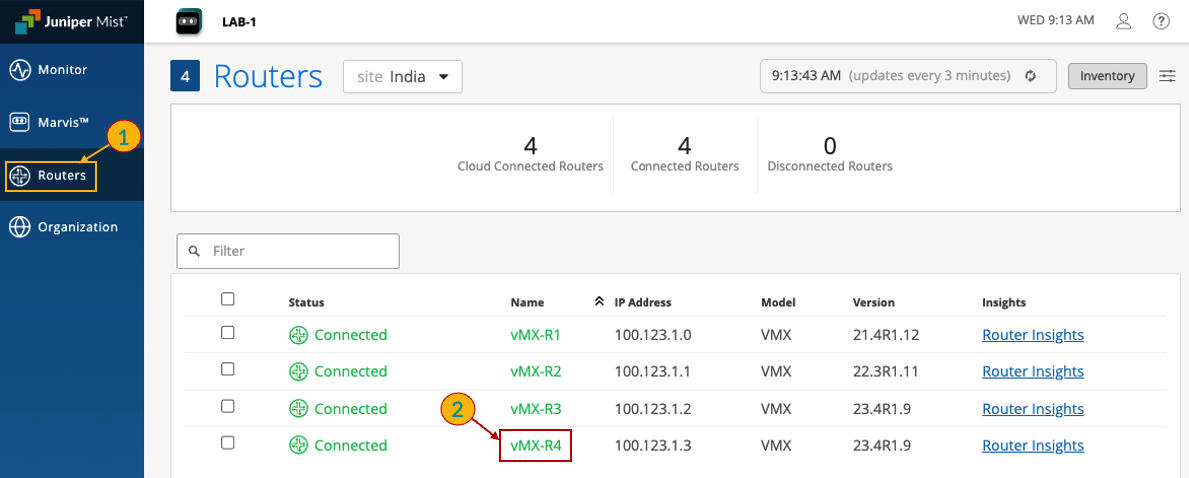This screenshot has height=478, width=1189.
Task: Go to Organization in the sidebar
Action: 77,227
